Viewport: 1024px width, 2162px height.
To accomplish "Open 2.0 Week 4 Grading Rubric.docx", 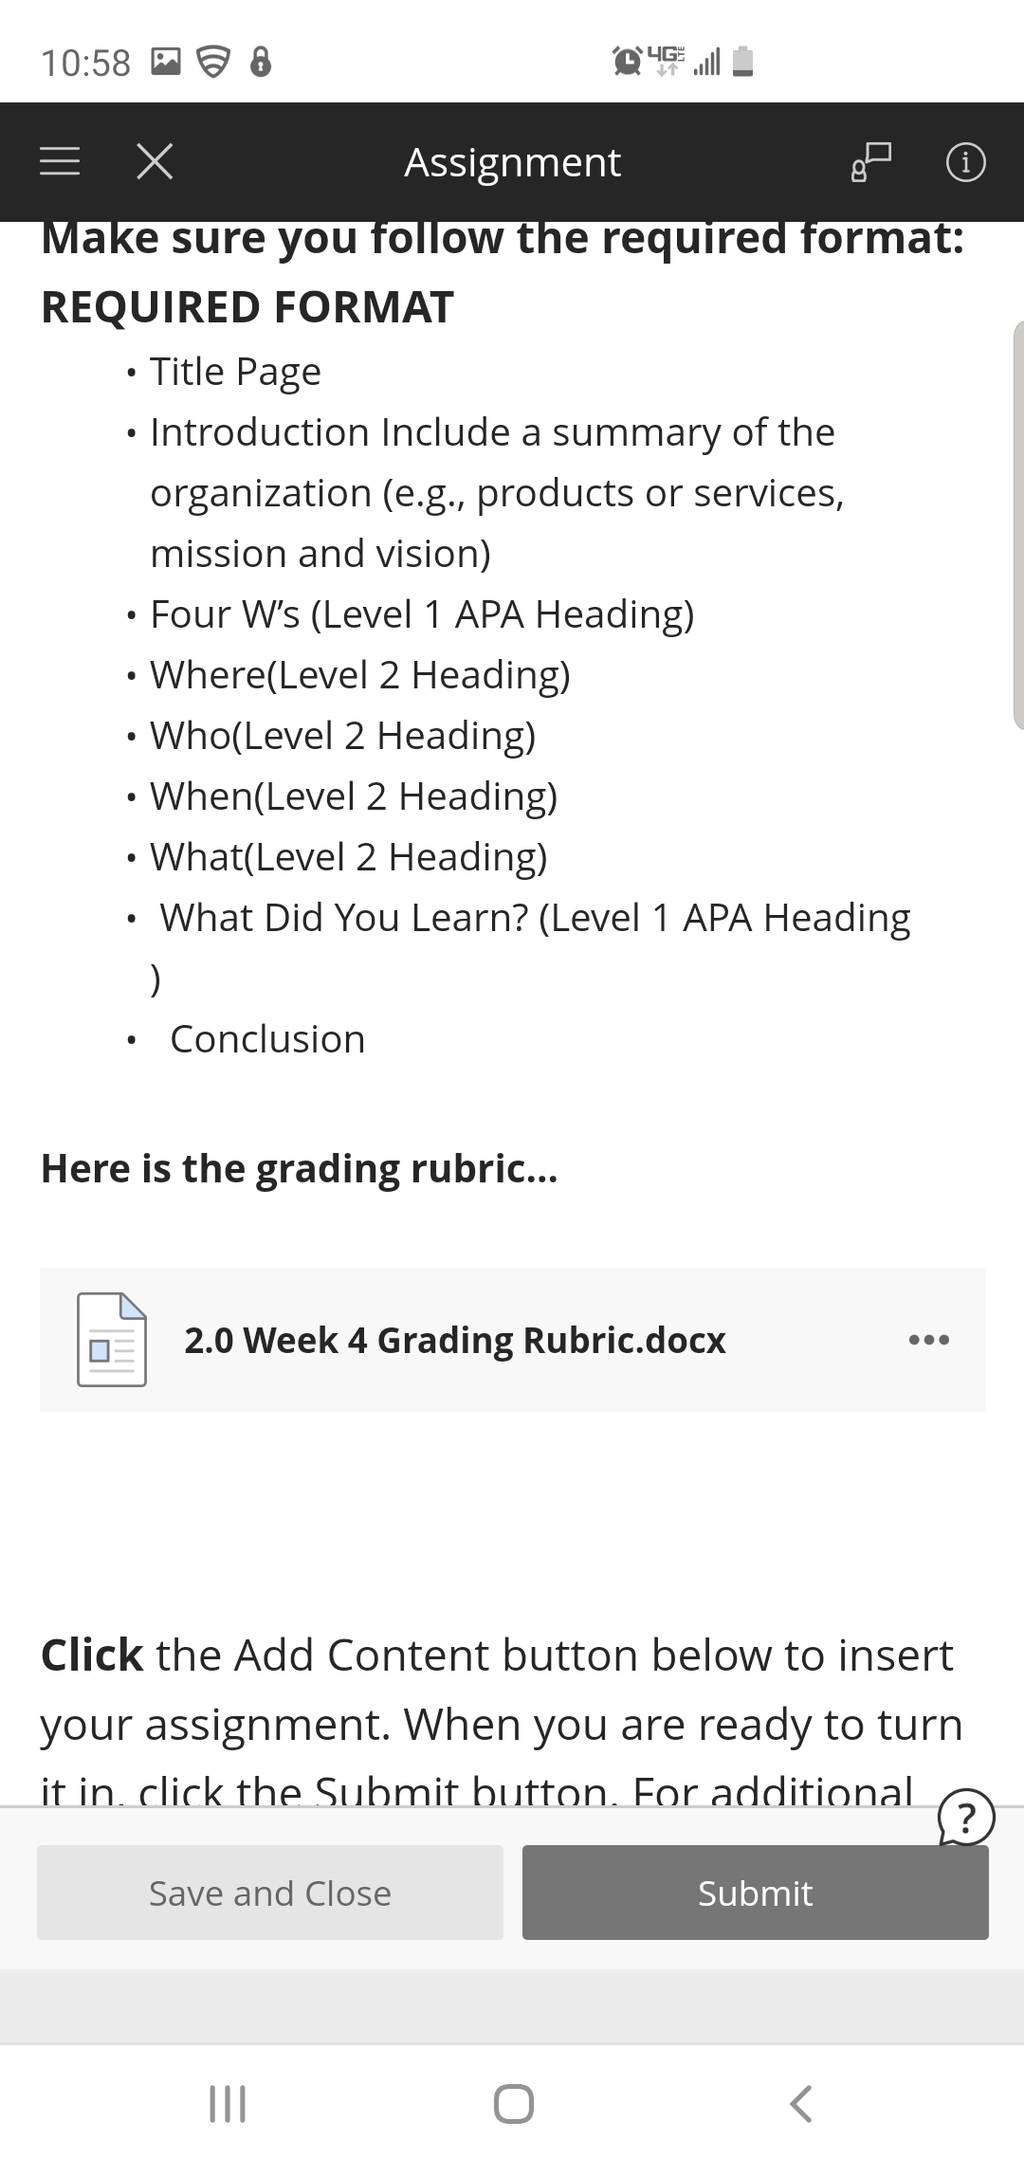I will (x=455, y=1340).
